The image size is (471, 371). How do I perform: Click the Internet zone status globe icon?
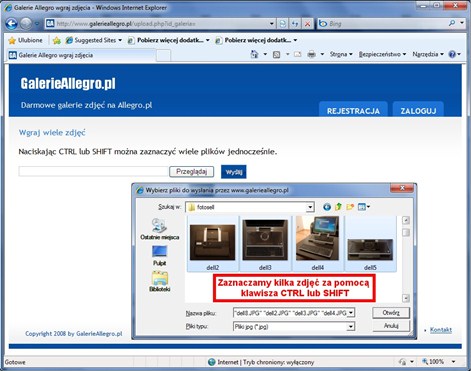click(x=211, y=362)
